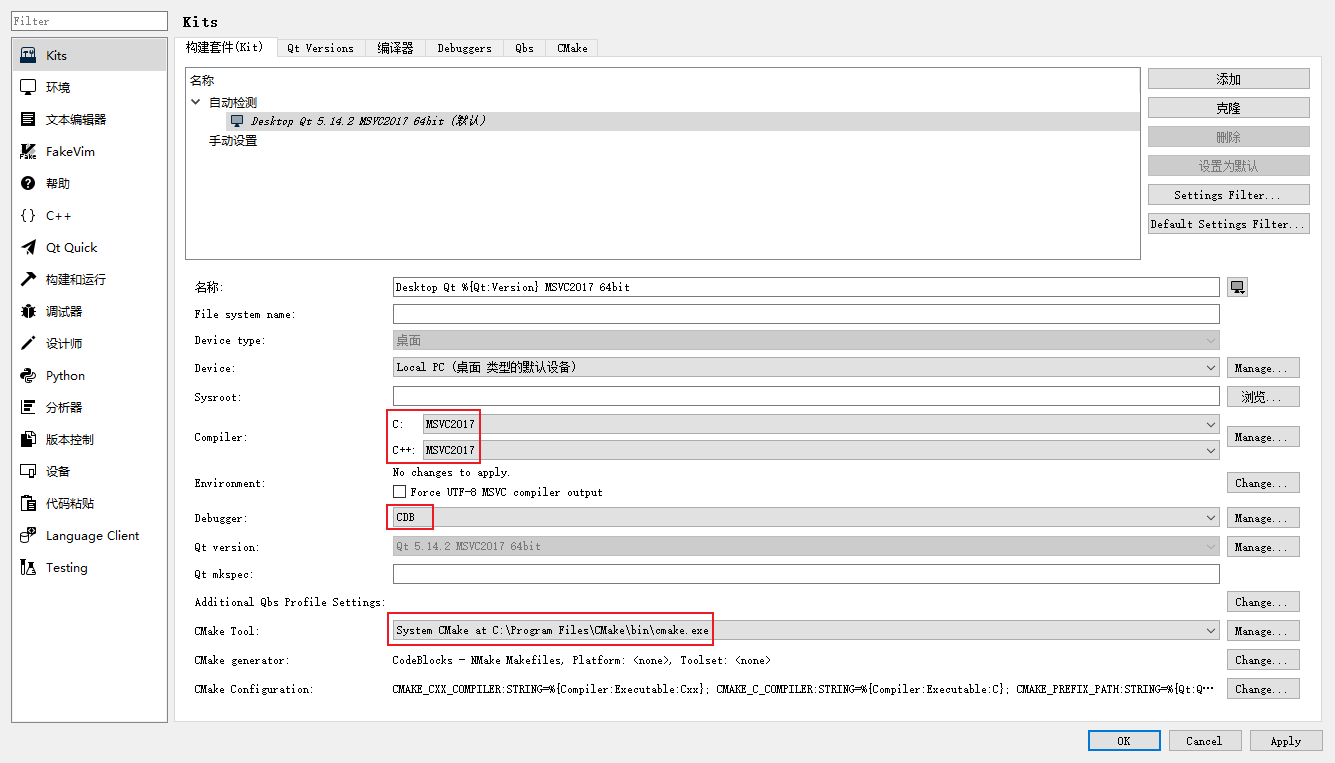Open the 环境 (Environment) settings icon
The width and height of the screenshot is (1335, 763).
(31, 86)
